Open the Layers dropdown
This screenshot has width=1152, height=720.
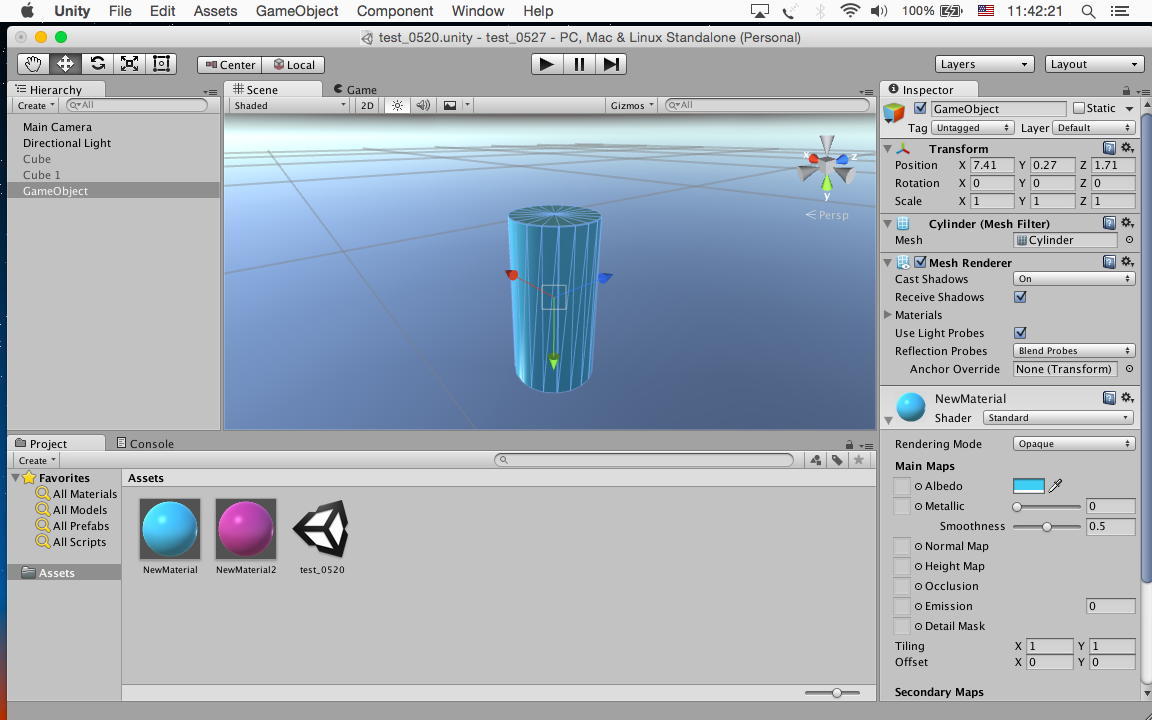(x=984, y=64)
